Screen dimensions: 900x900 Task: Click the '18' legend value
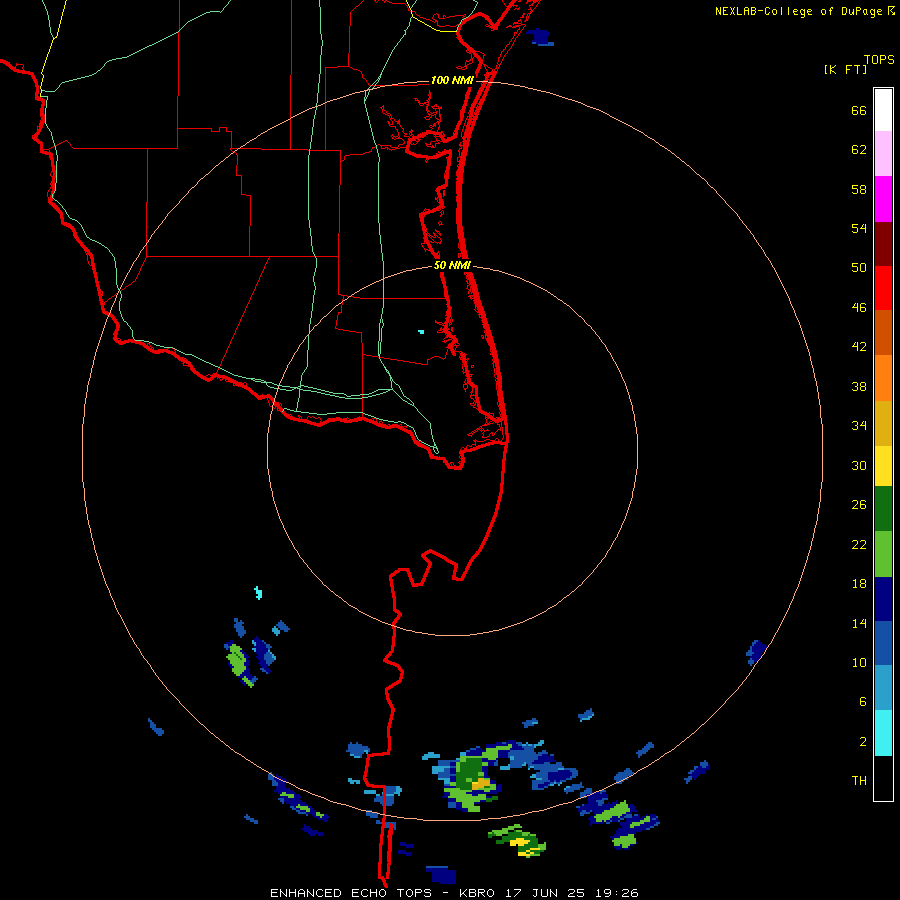(859, 584)
